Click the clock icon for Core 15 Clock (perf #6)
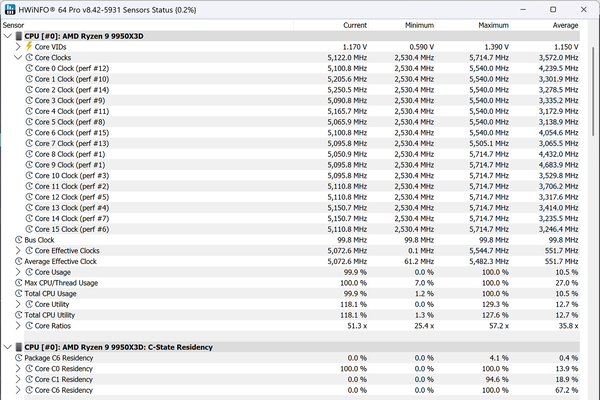 pyautogui.click(x=29, y=229)
